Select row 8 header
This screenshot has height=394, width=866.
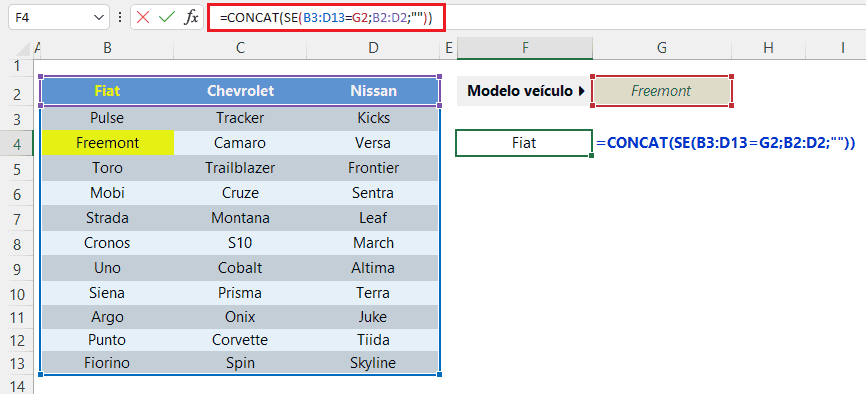(17, 244)
